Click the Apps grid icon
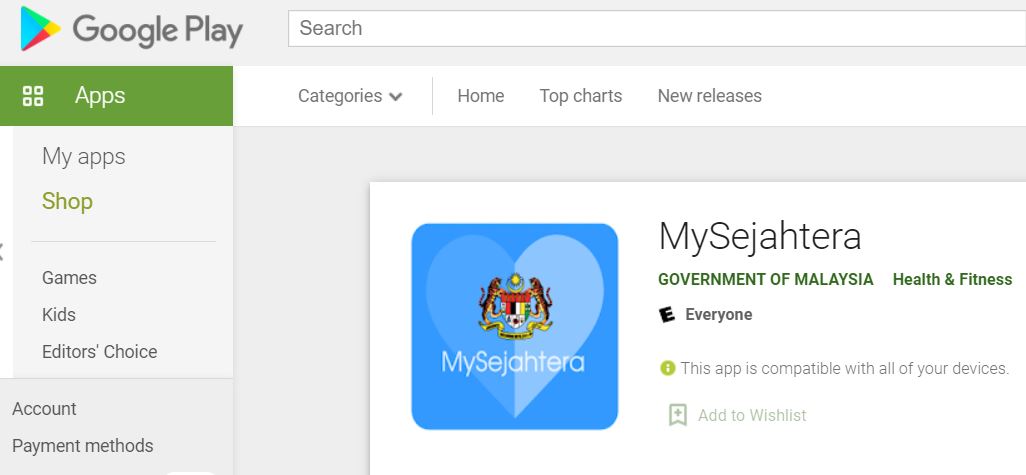 tap(33, 96)
